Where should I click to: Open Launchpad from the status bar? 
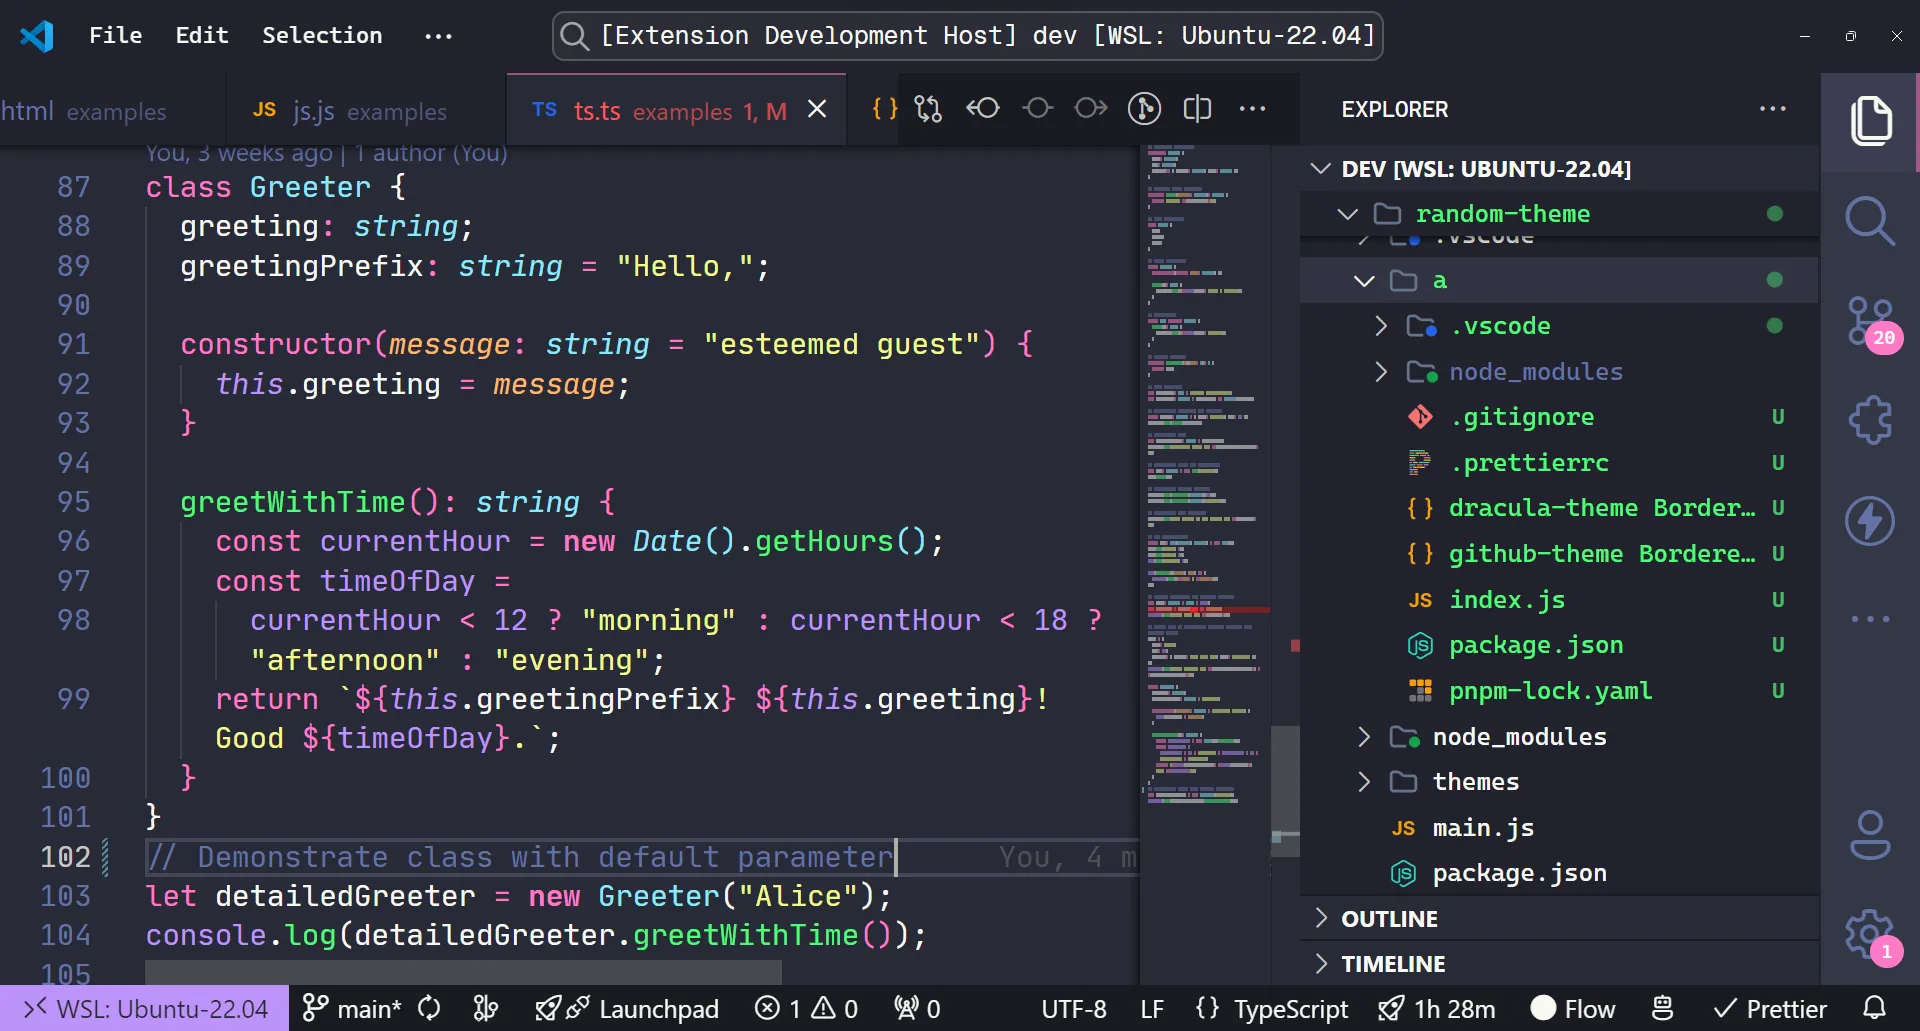click(x=626, y=1008)
